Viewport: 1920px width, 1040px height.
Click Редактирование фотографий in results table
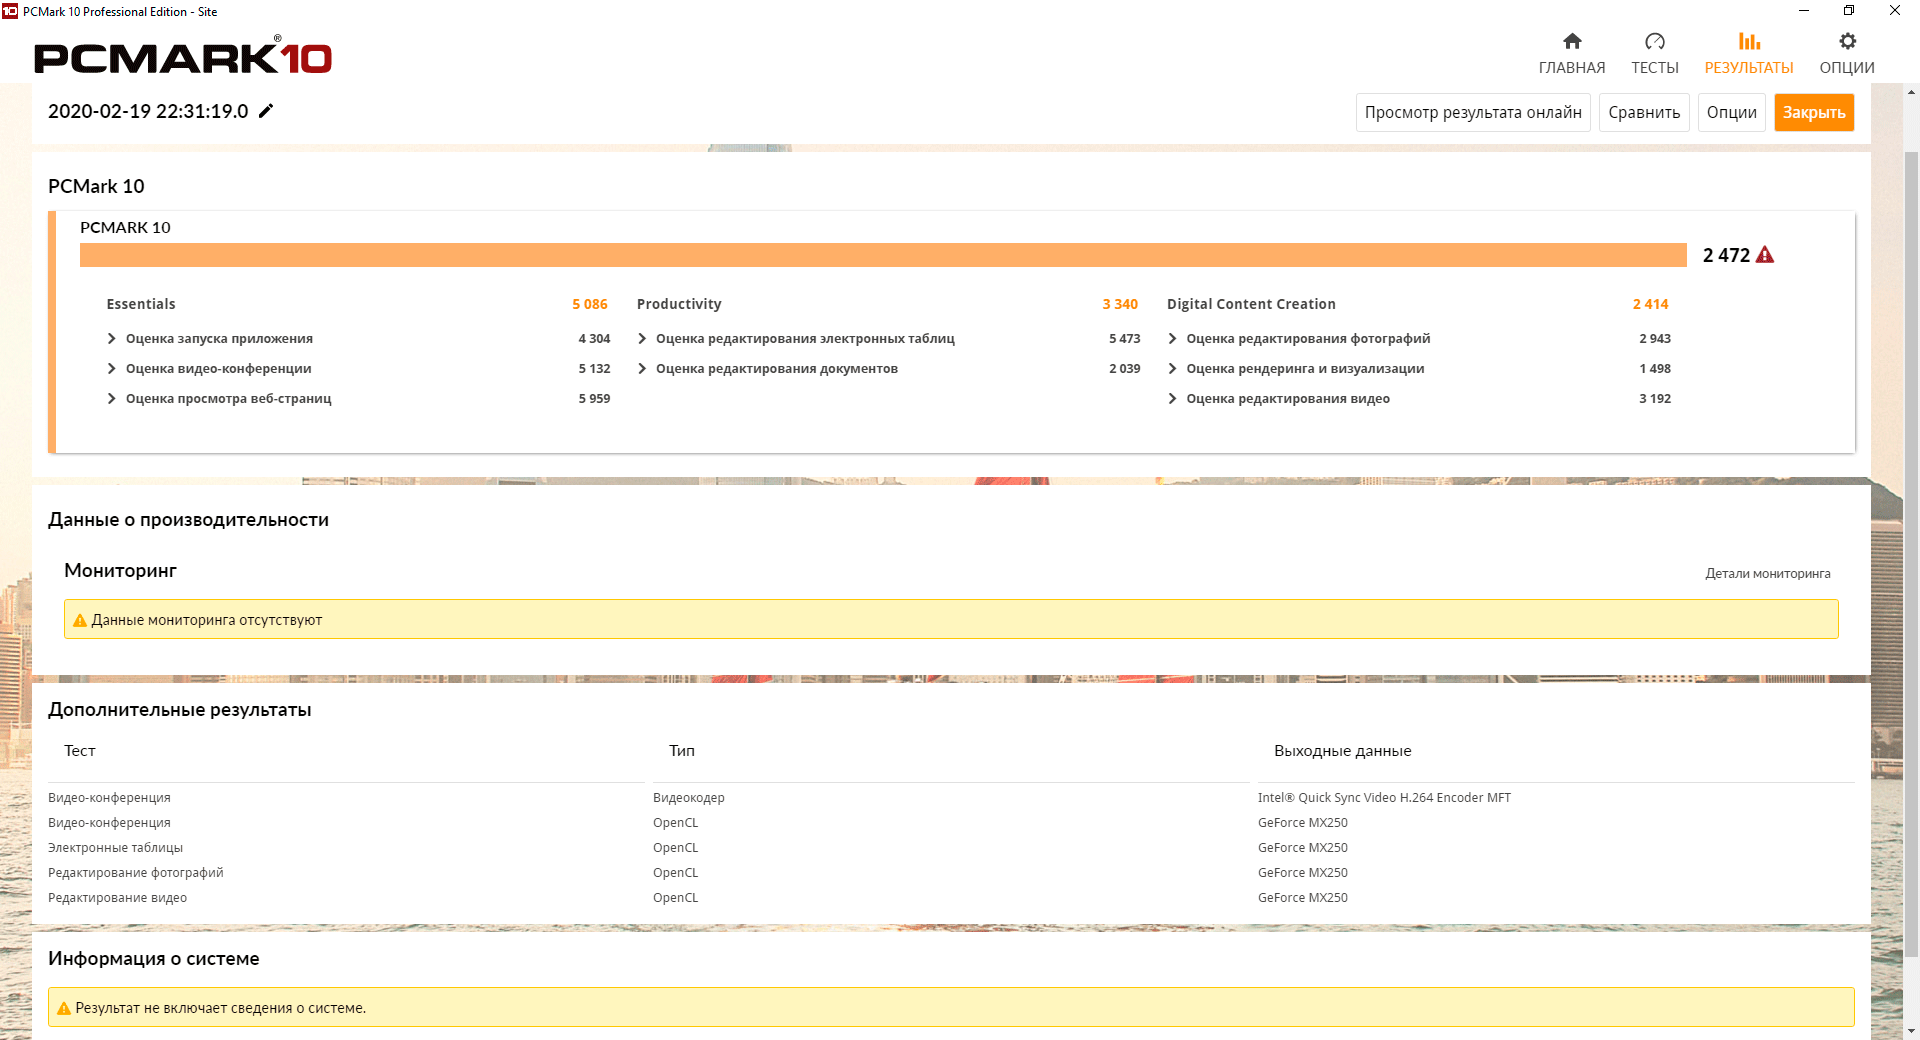pos(135,873)
